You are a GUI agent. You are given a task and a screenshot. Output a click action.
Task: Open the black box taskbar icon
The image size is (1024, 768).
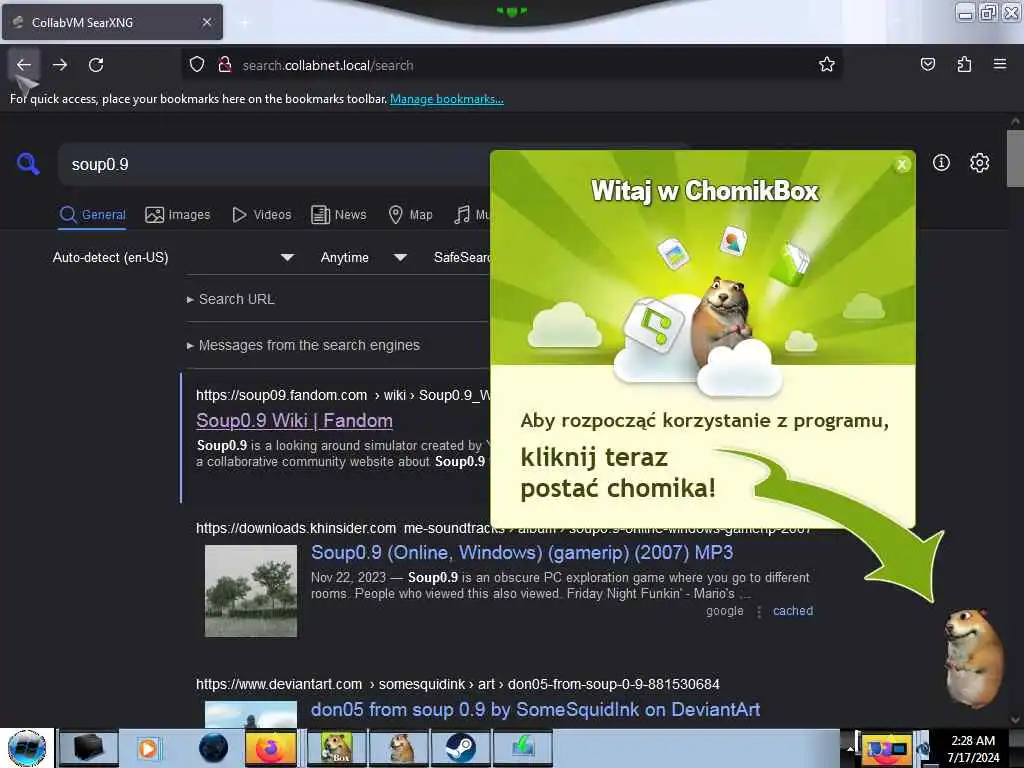click(88, 748)
